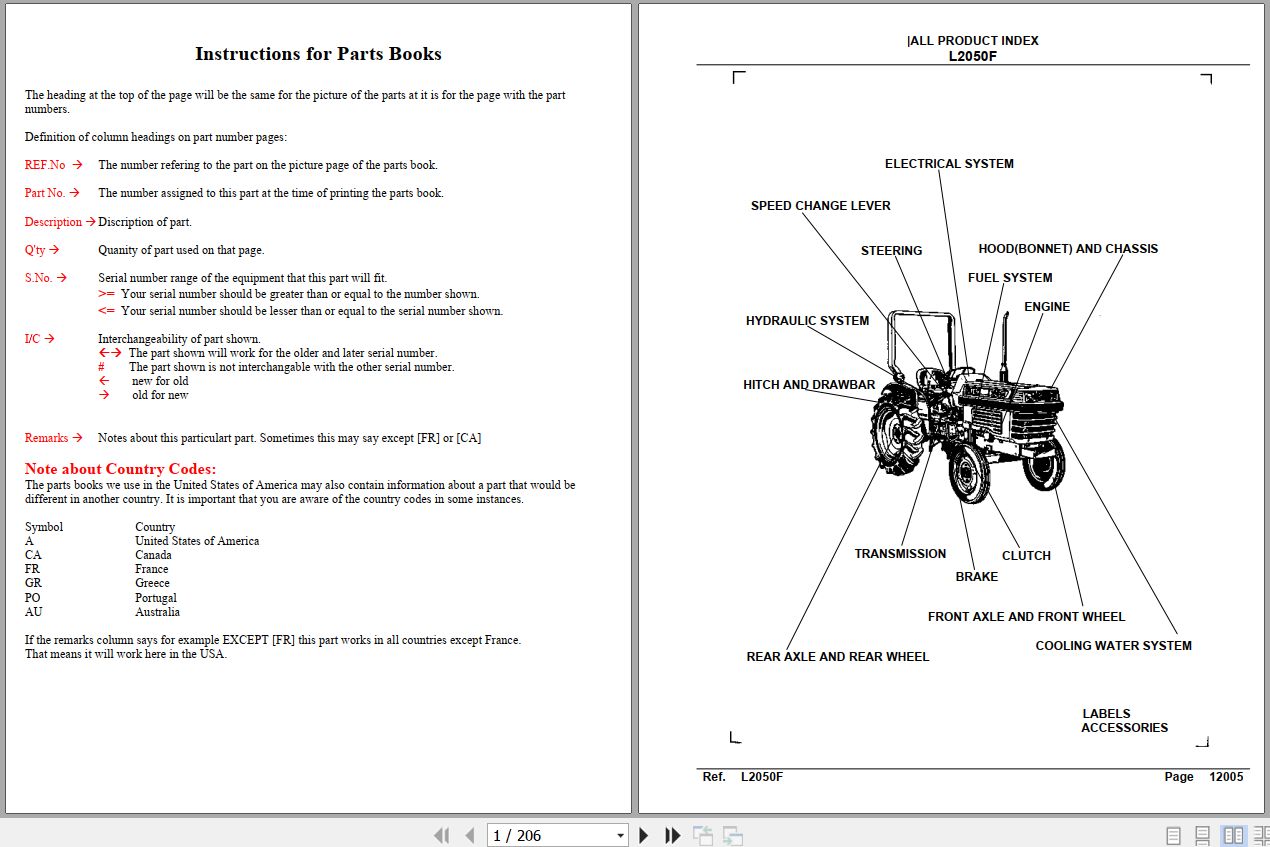Select BRAKE label

pos(977,577)
